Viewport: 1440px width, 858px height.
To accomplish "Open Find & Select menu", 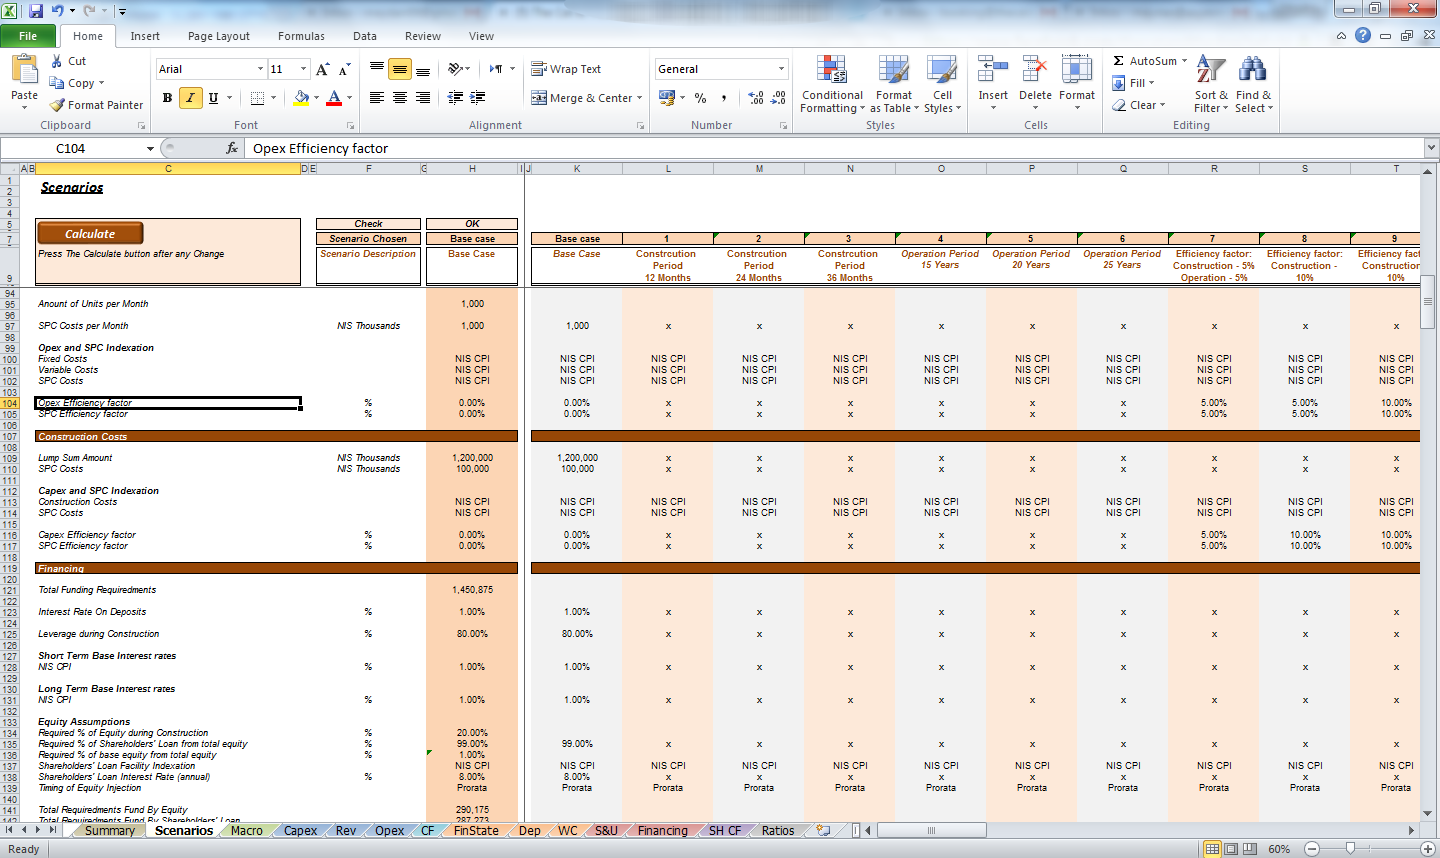I will click(x=1253, y=85).
